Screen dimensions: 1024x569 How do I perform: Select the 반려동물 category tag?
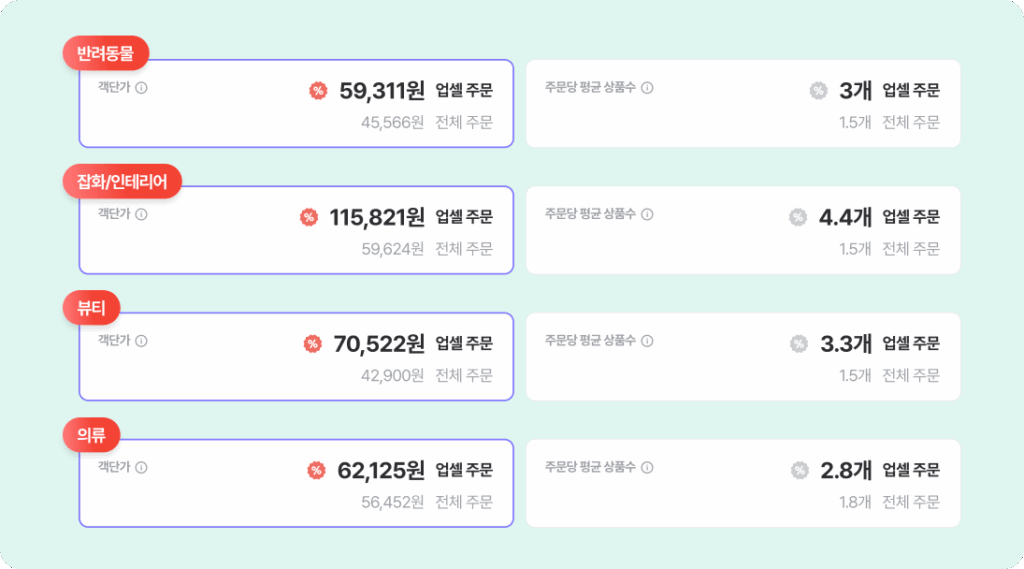click(106, 53)
